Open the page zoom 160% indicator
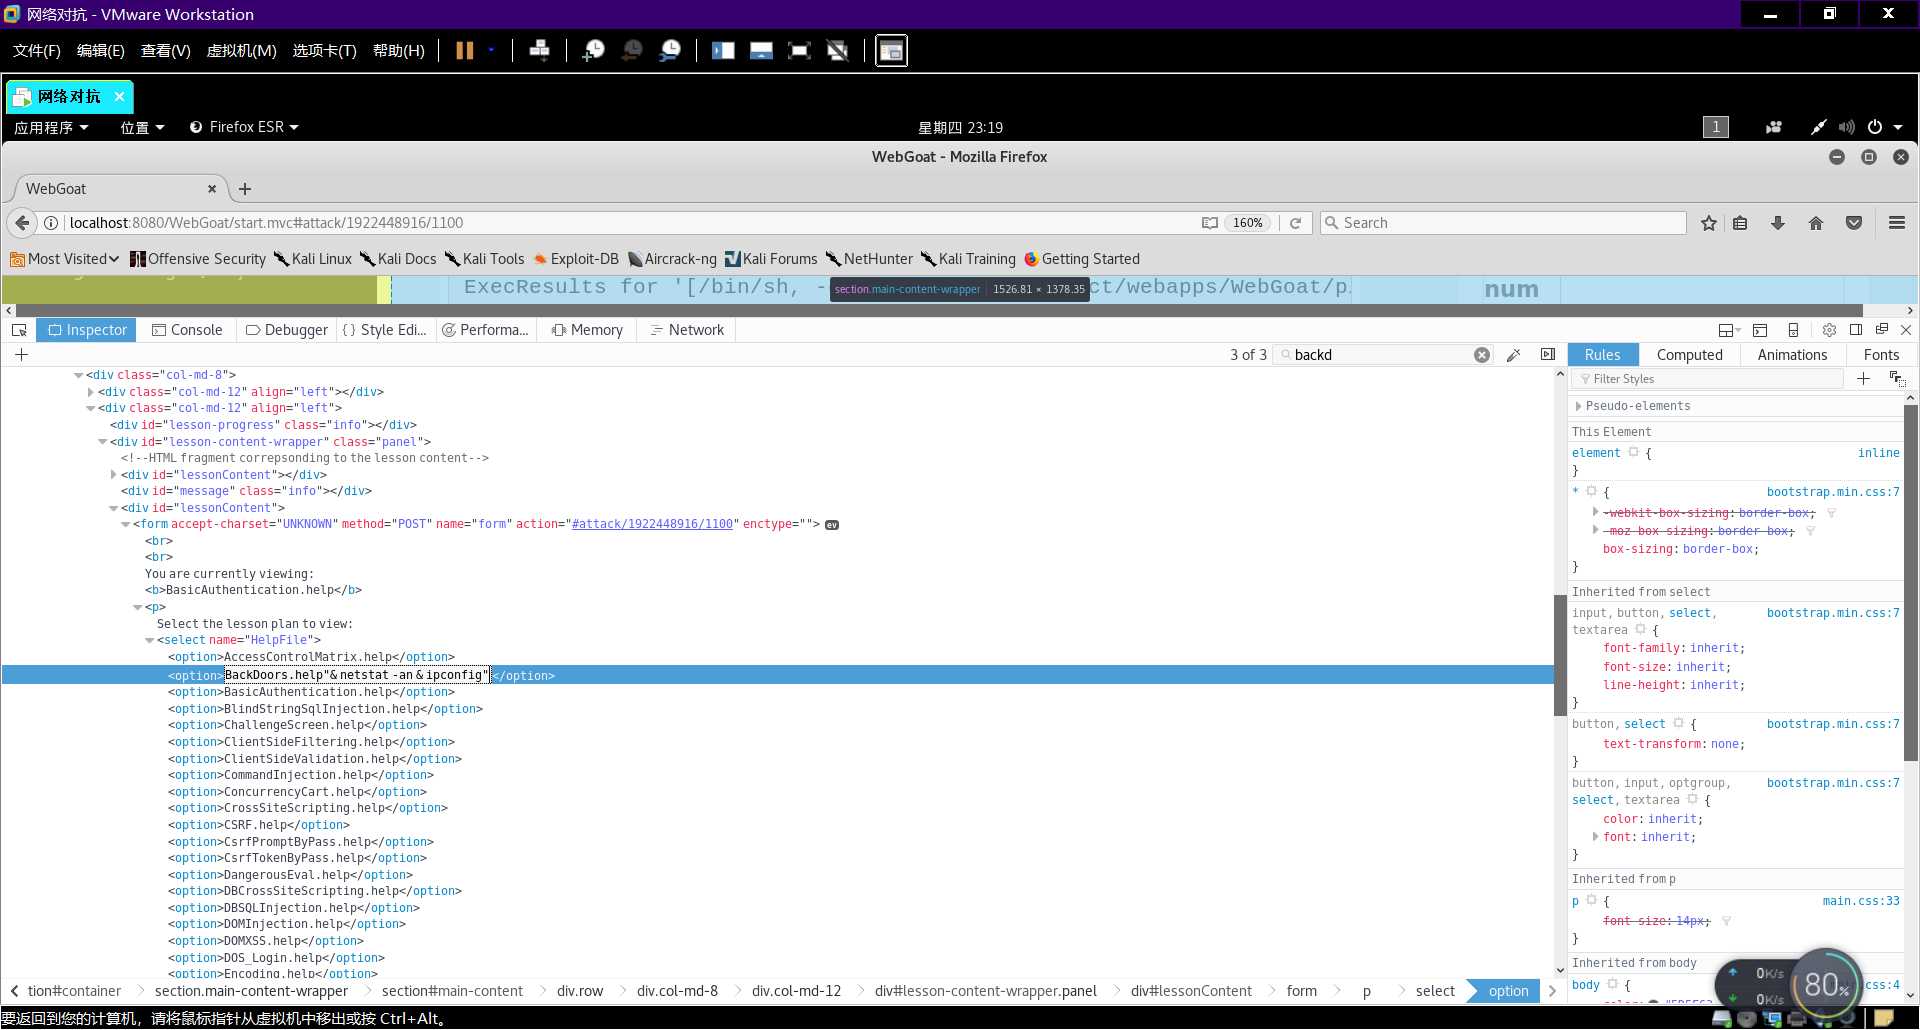The width and height of the screenshot is (1920, 1030). (1248, 223)
